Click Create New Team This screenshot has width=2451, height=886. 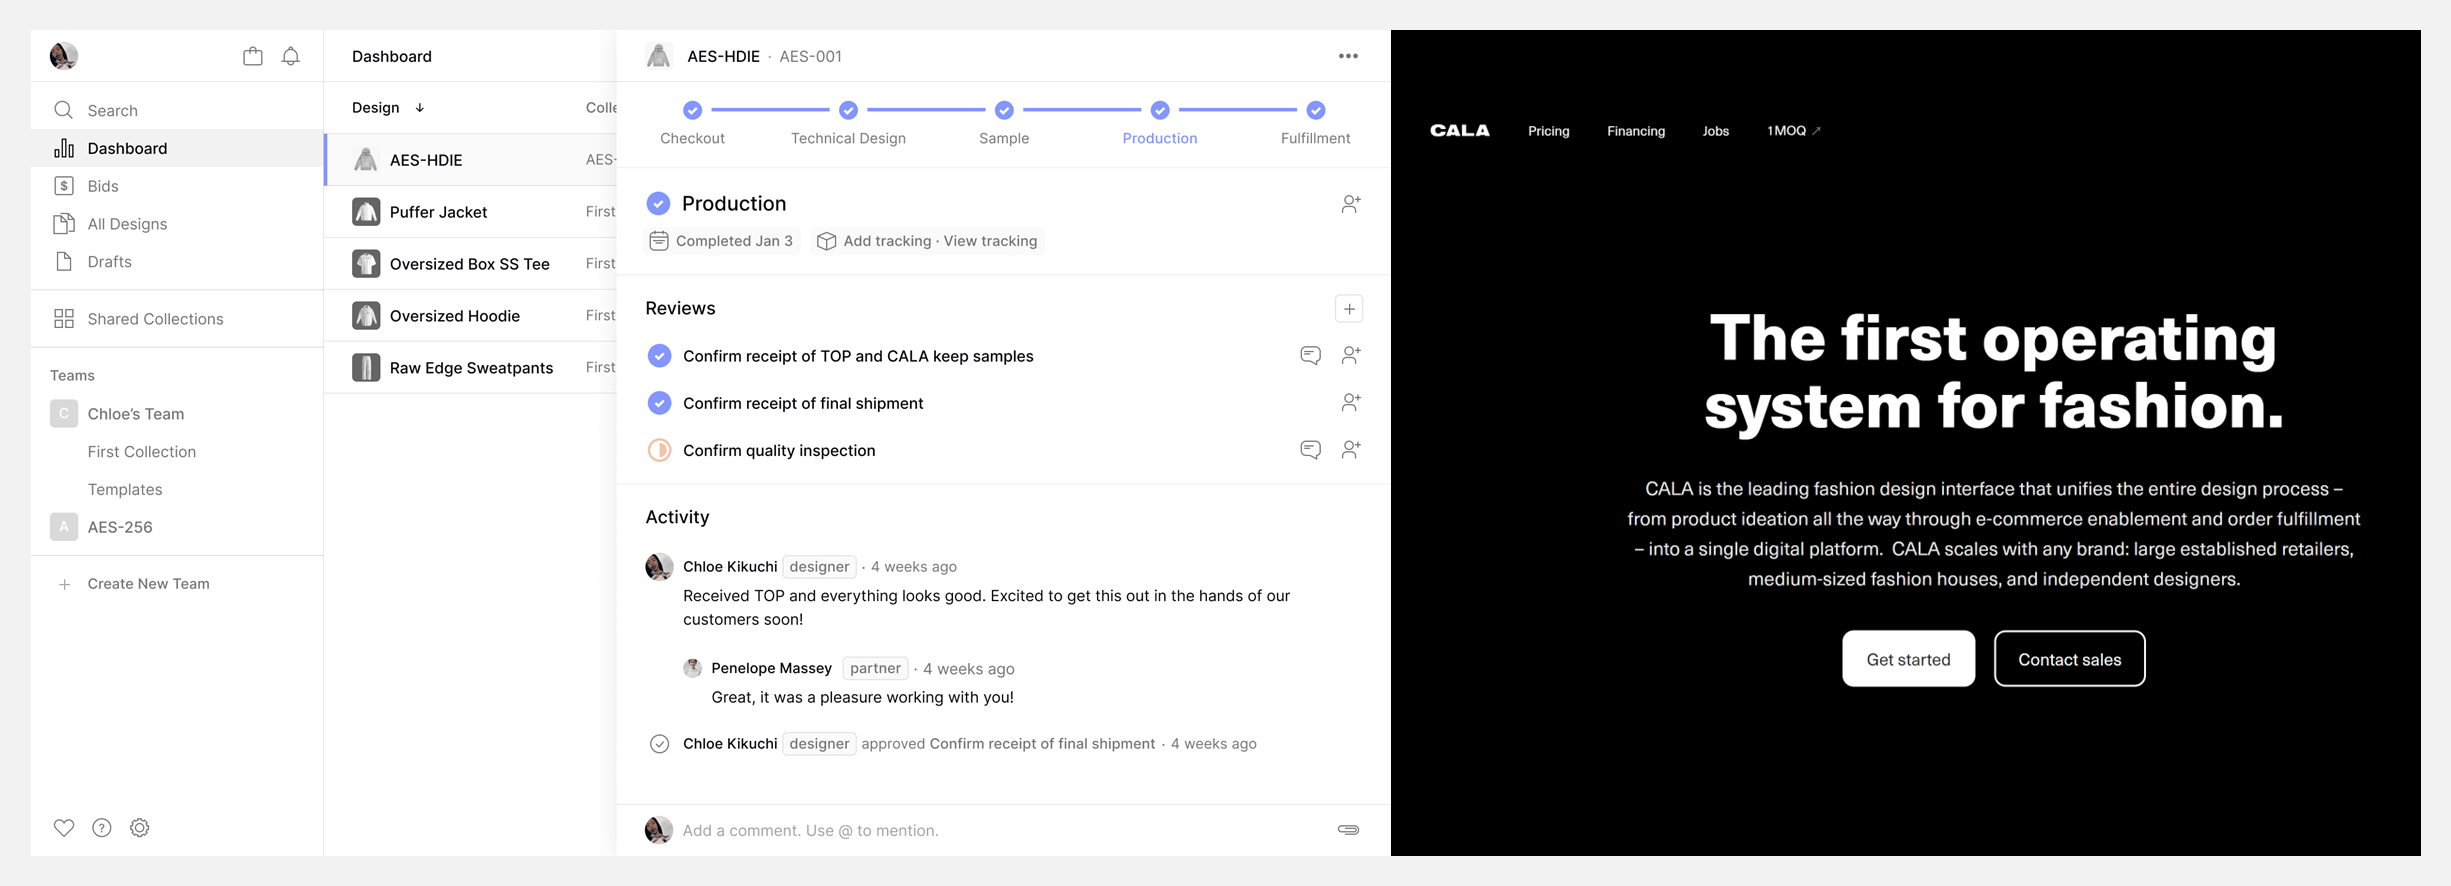pos(148,584)
